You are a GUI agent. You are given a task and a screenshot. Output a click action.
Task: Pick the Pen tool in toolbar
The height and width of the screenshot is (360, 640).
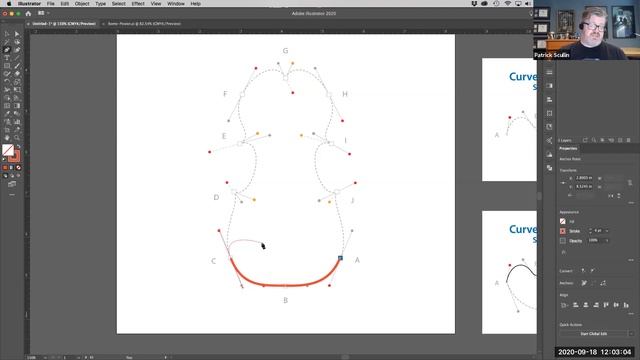pyautogui.click(x=7, y=50)
